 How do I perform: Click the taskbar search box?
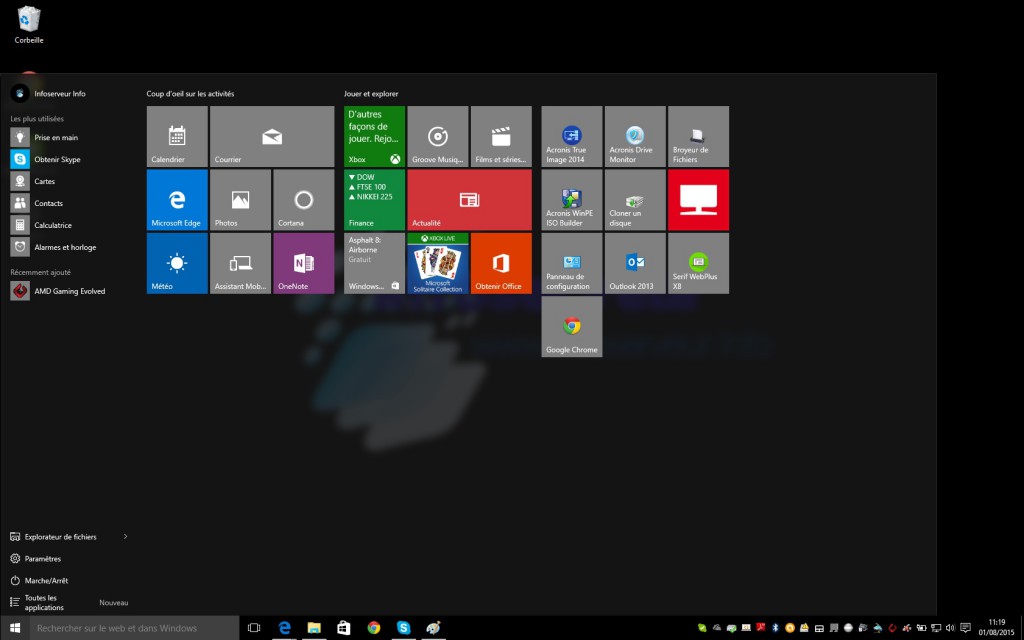point(135,628)
